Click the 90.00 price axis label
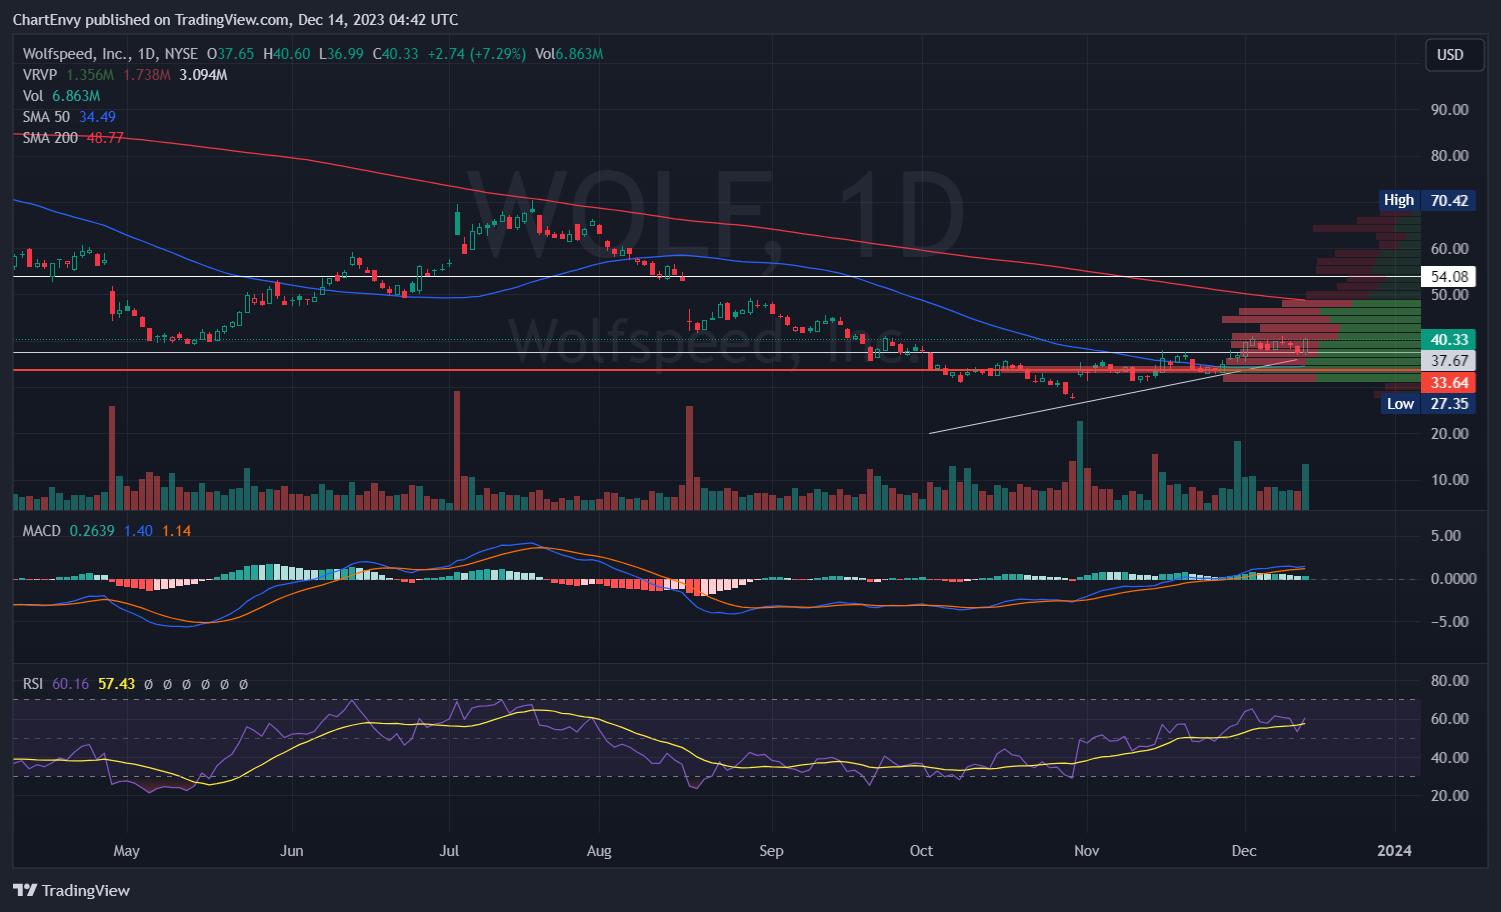The width and height of the screenshot is (1501, 912). click(1449, 109)
